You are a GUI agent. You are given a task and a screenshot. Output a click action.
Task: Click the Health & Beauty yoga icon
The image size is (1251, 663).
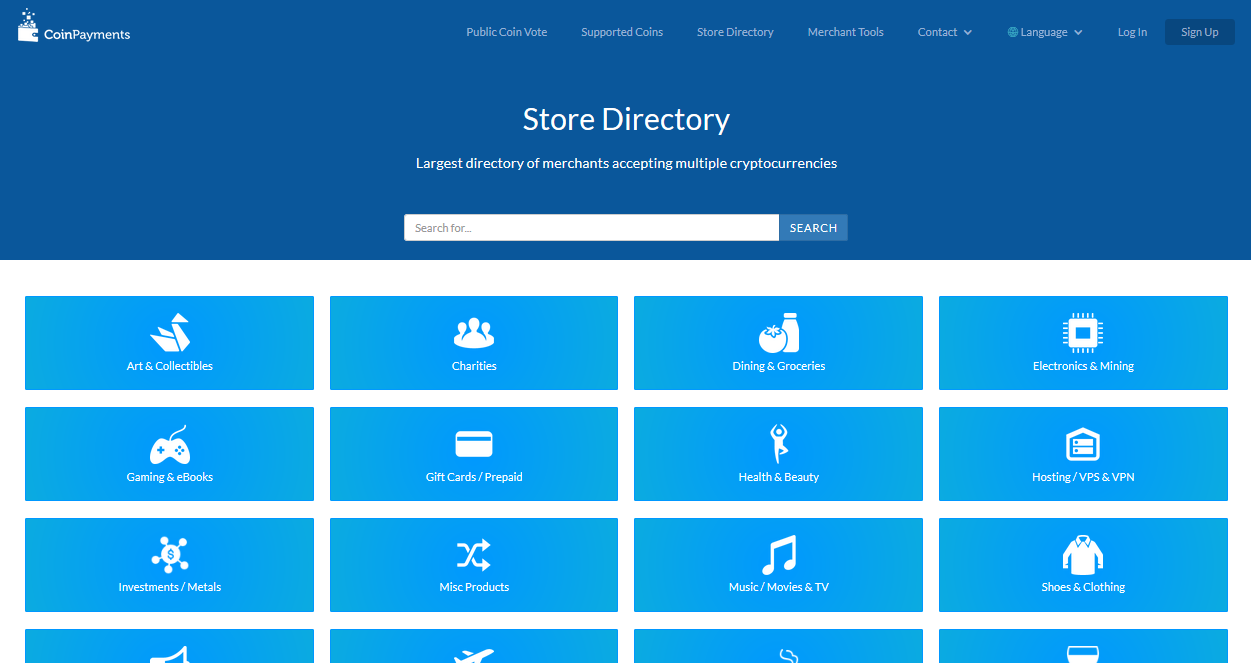point(779,444)
